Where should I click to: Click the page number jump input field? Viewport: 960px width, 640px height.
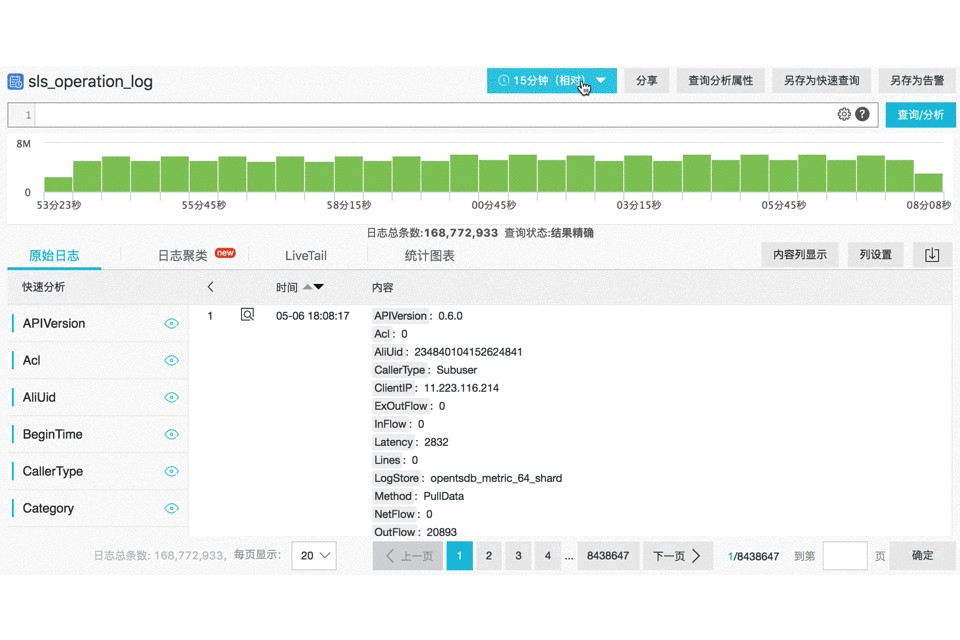point(845,555)
